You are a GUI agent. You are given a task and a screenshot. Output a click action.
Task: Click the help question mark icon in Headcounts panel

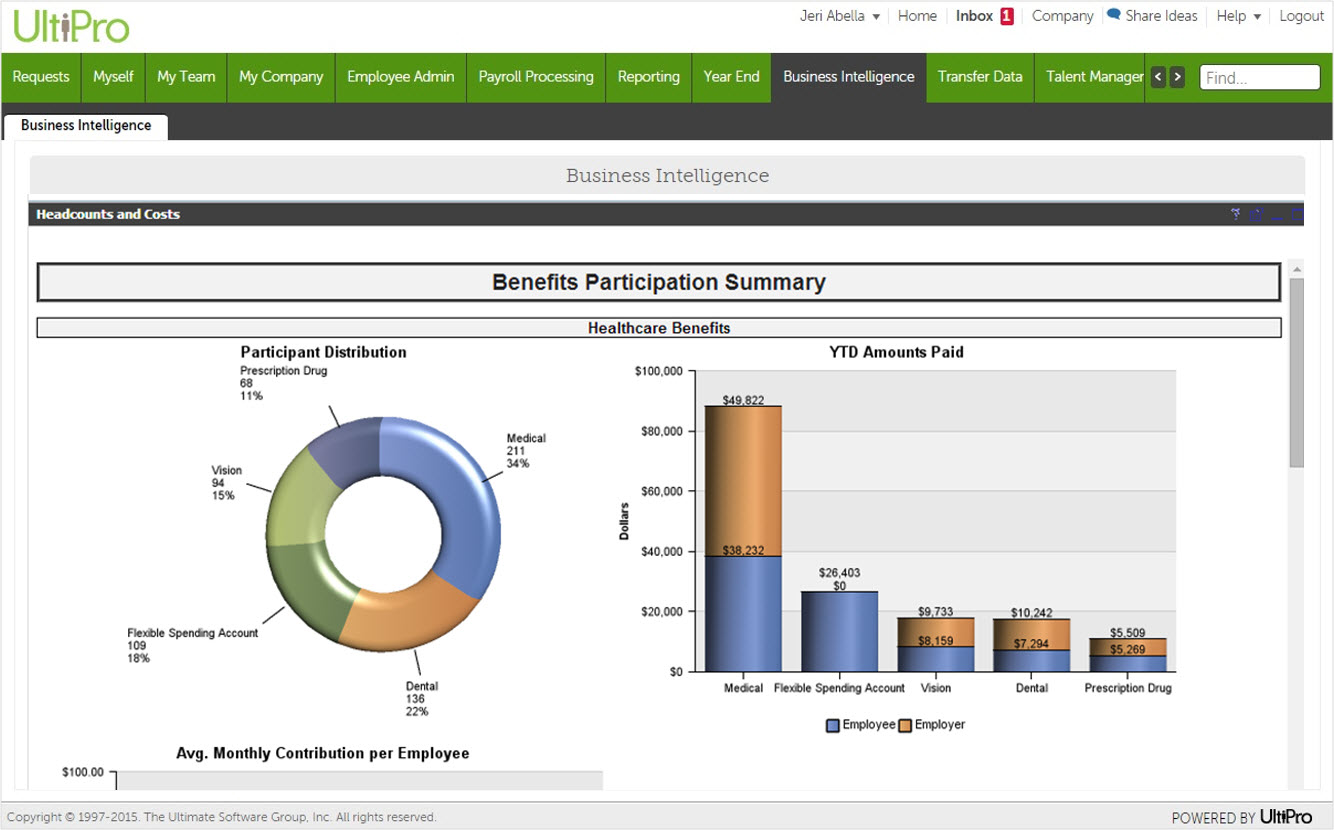[1236, 214]
